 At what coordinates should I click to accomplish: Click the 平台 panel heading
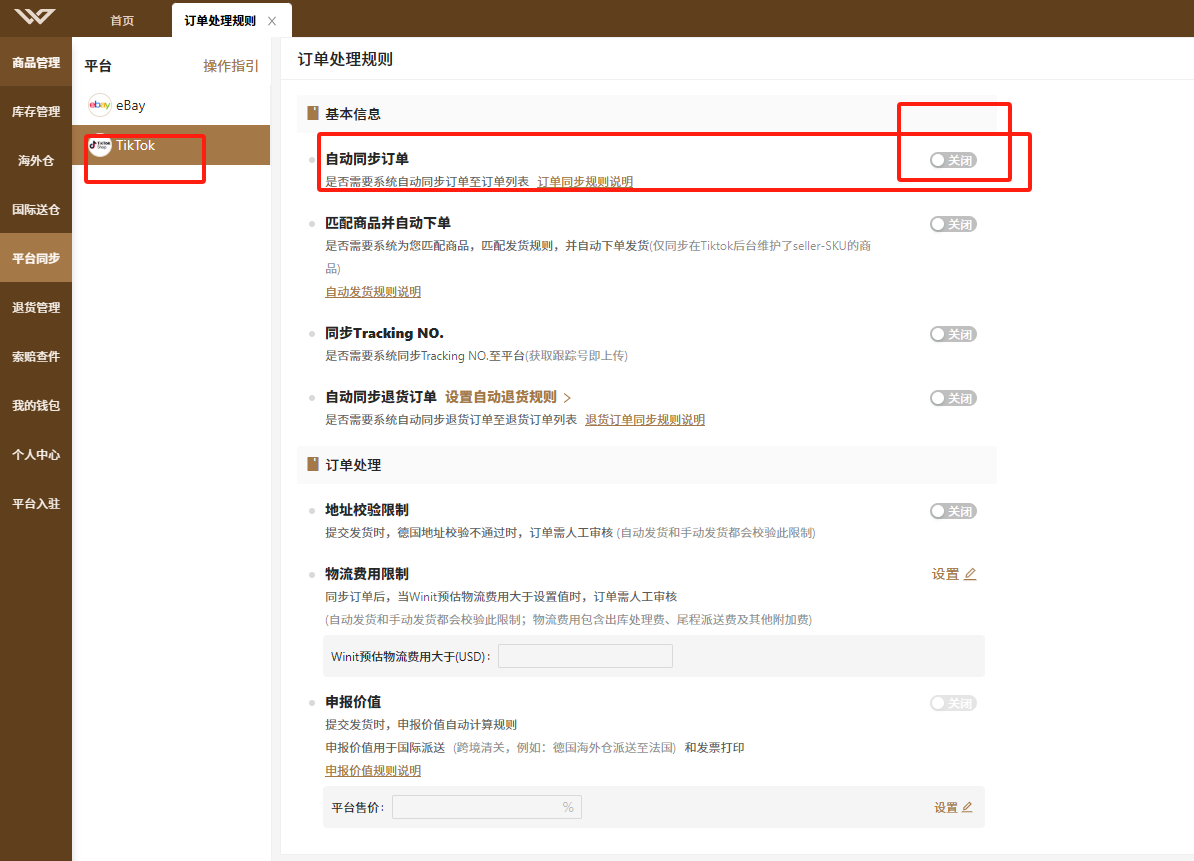pyautogui.click(x=97, y=65)
